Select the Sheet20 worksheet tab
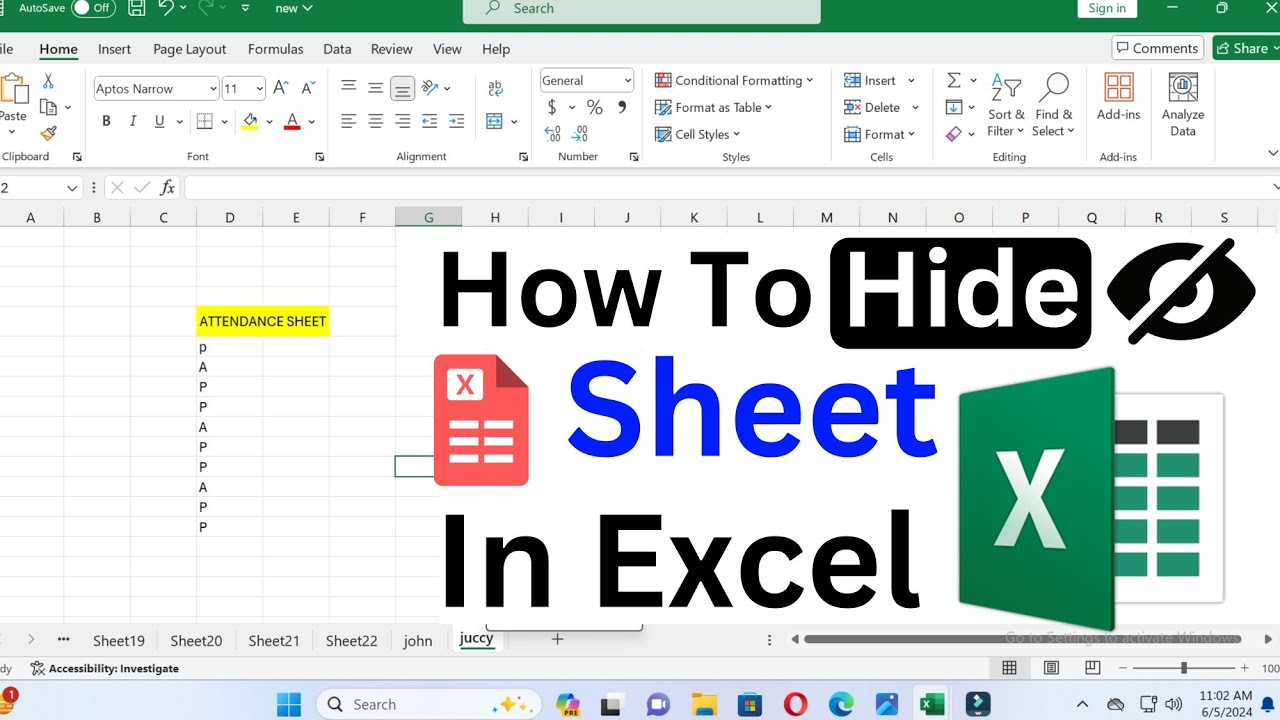 click(x=196, y=641)
